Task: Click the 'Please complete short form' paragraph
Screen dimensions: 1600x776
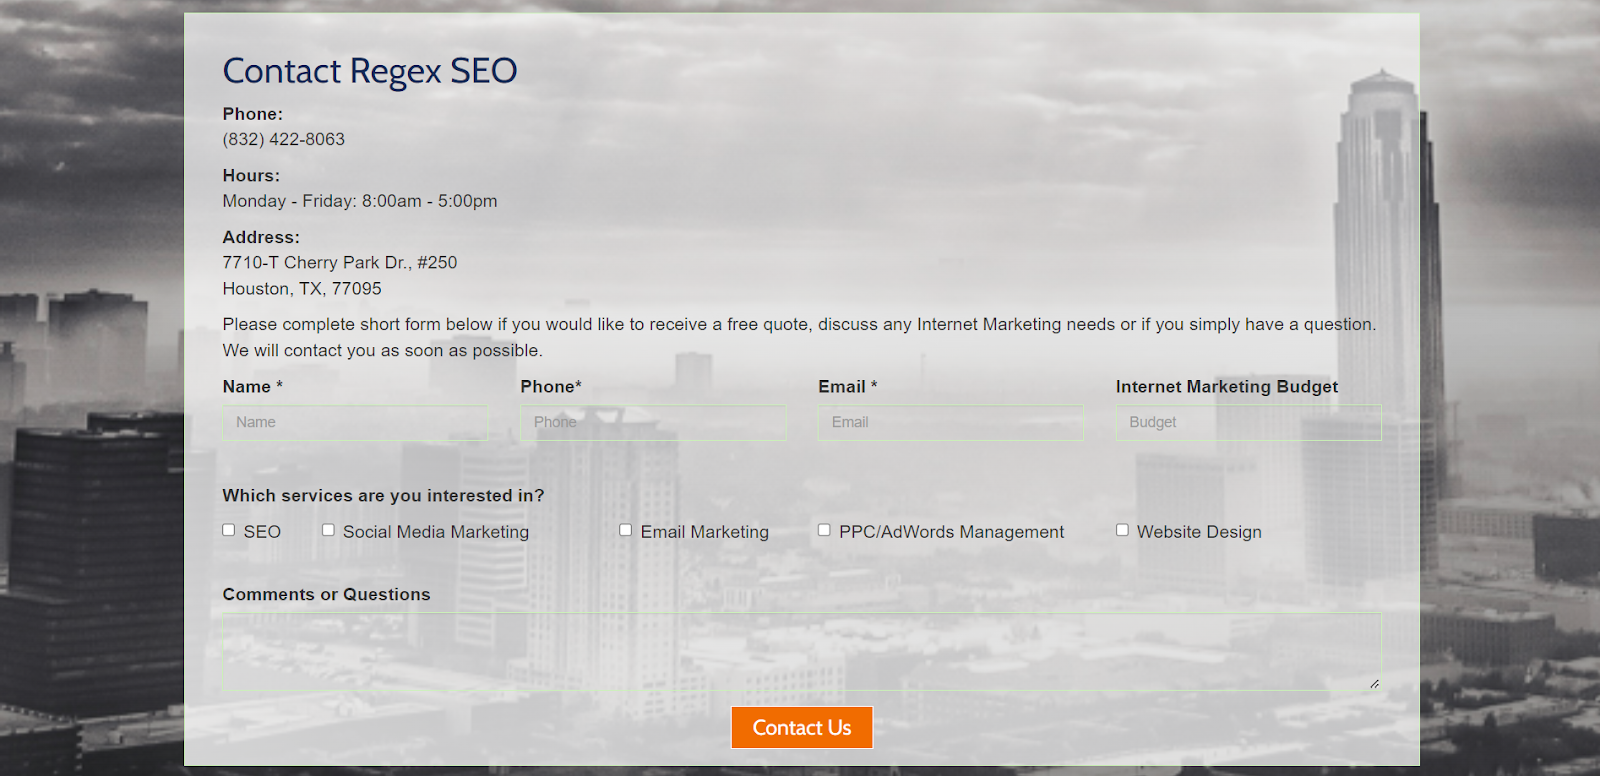Action: (799, 337)
